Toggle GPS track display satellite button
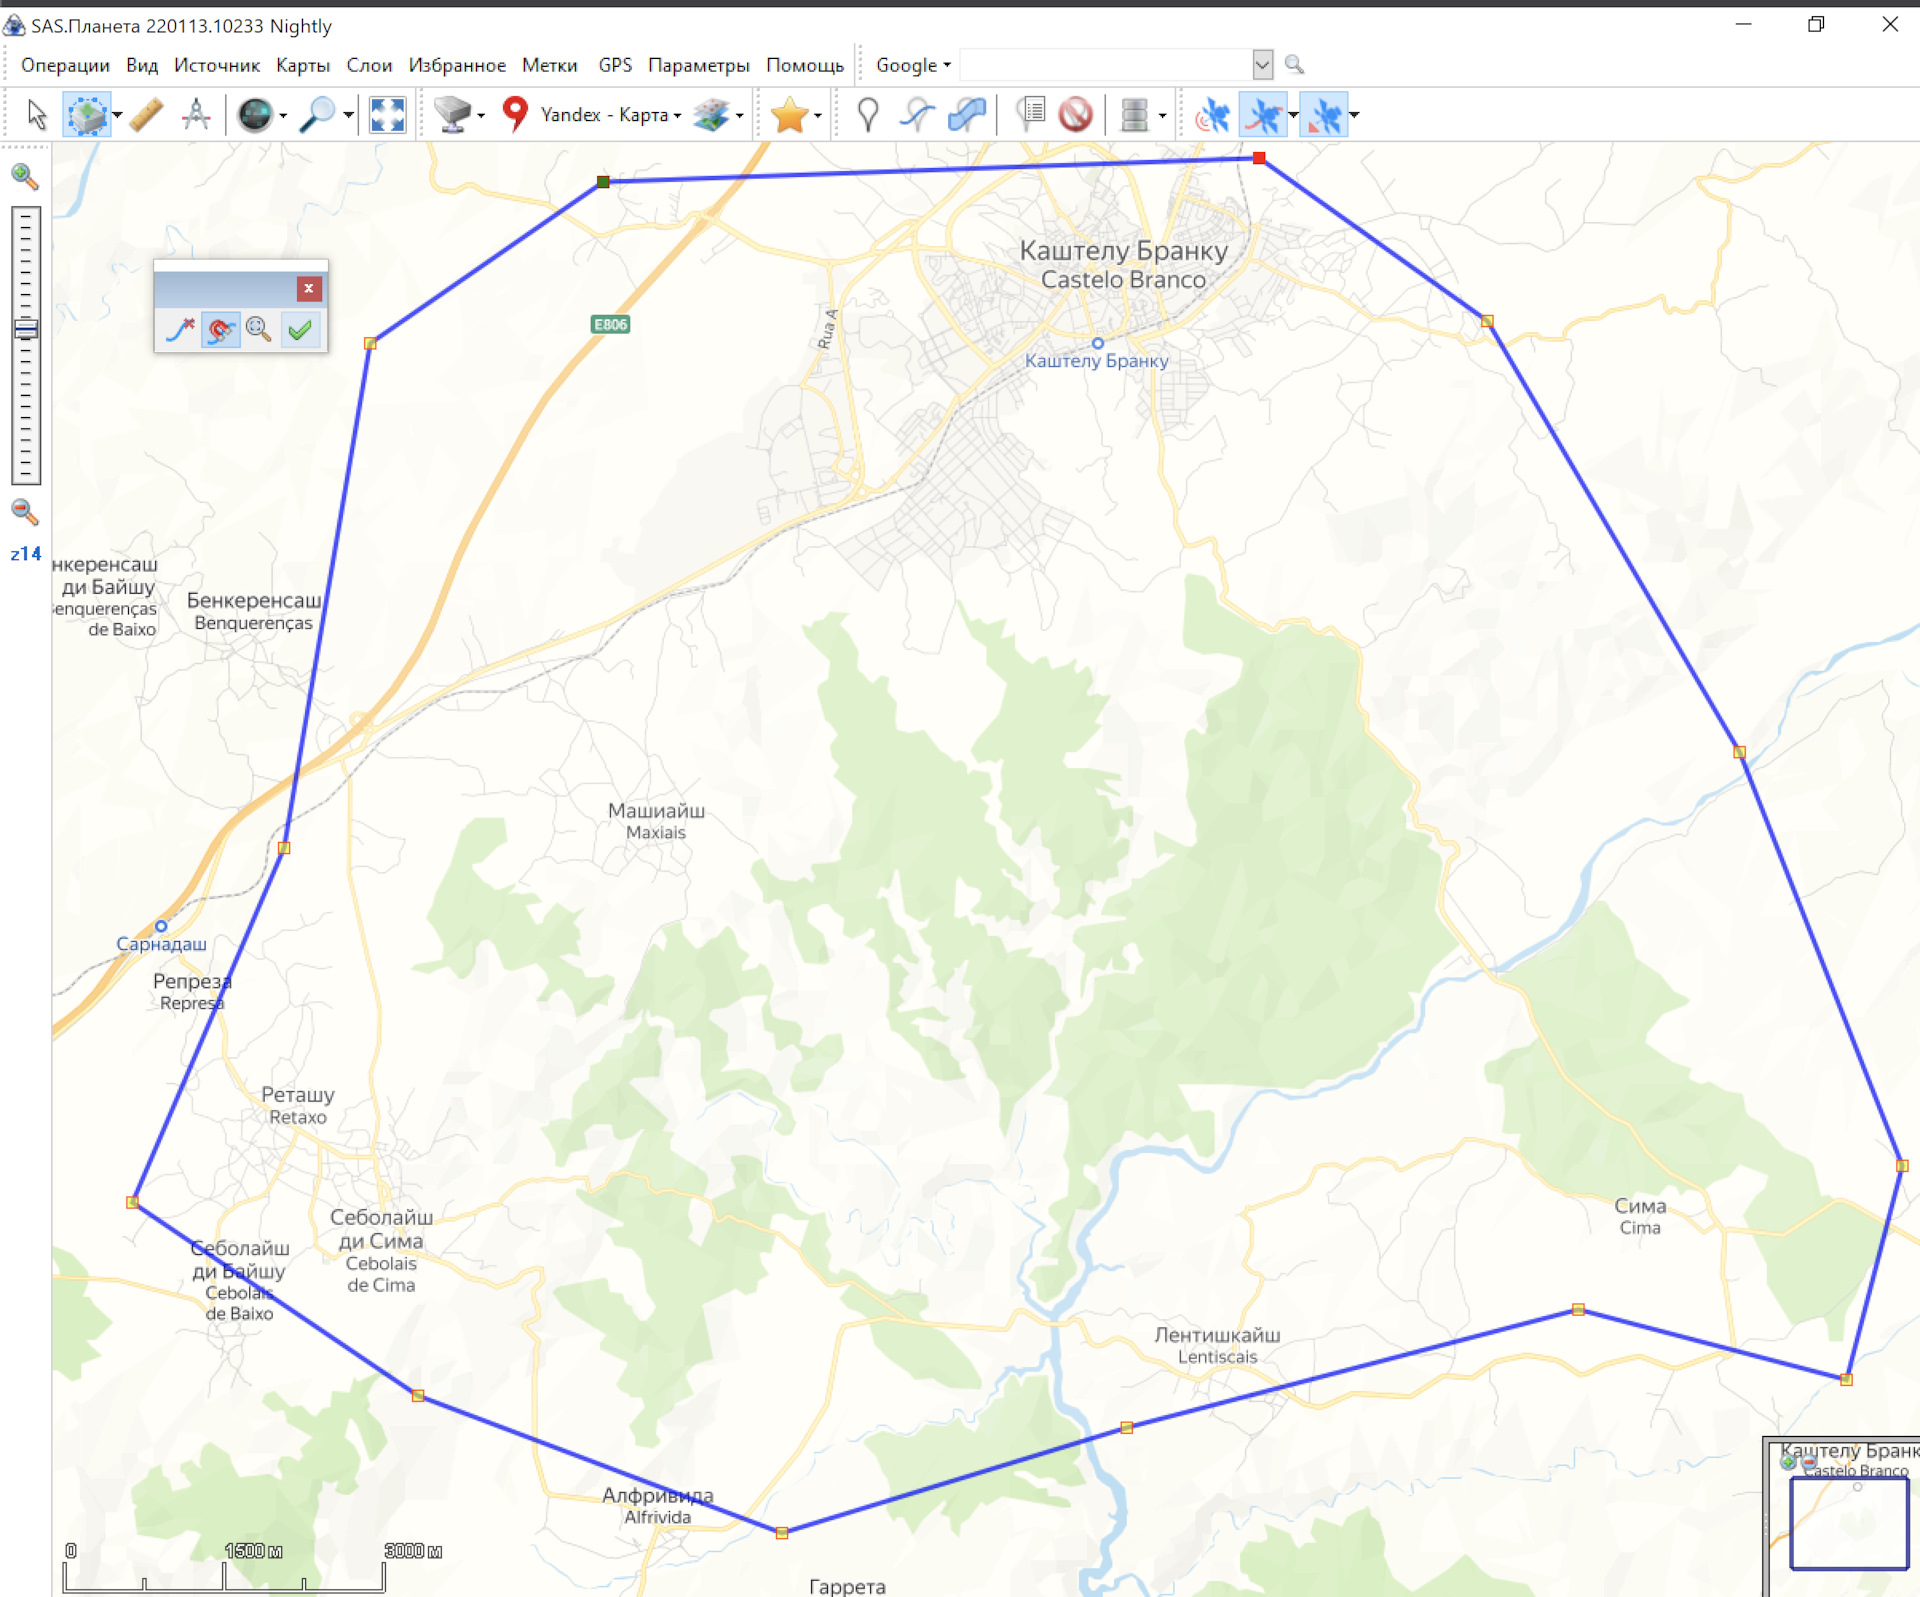 1263,115
